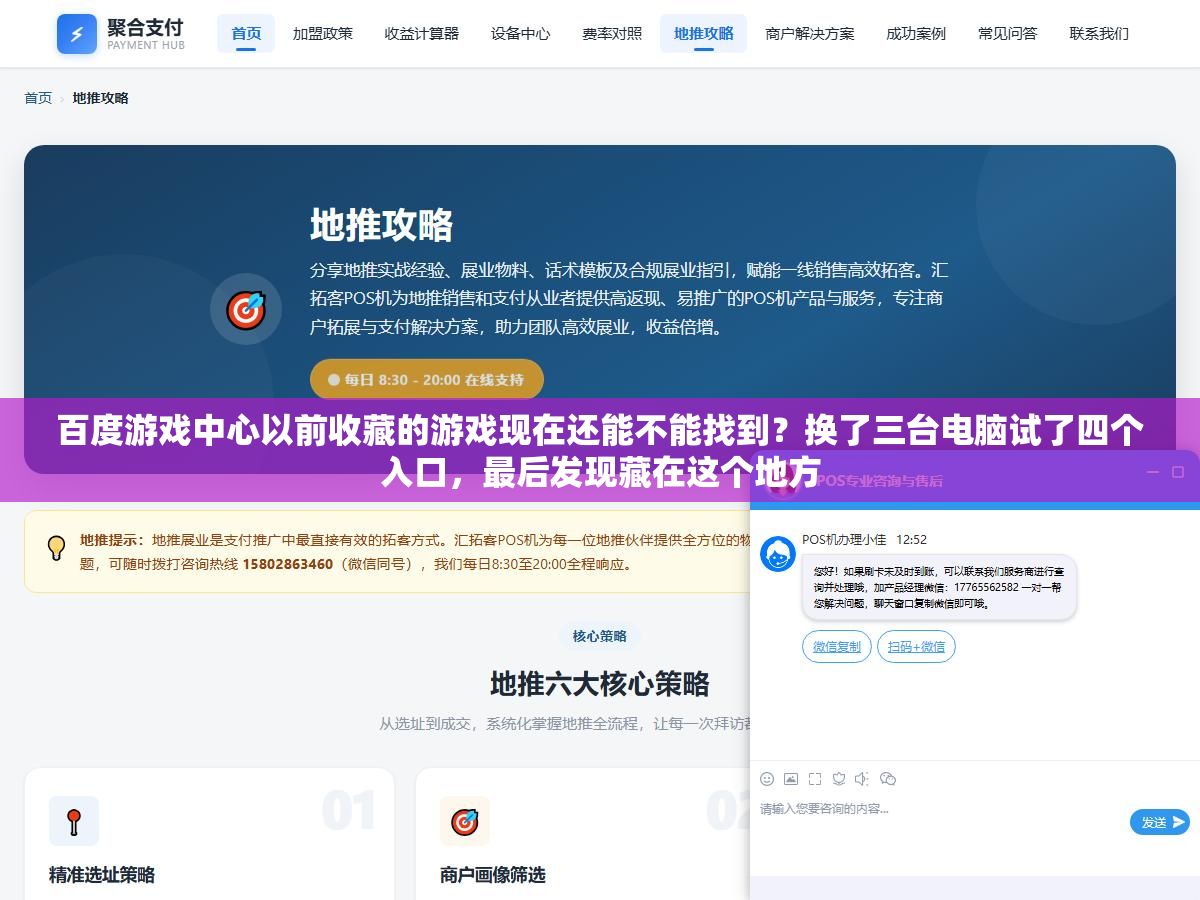Open the 首页 tab in the top navigation
This screenshot has height=900, width=1200.
click(x=246, y=33)
